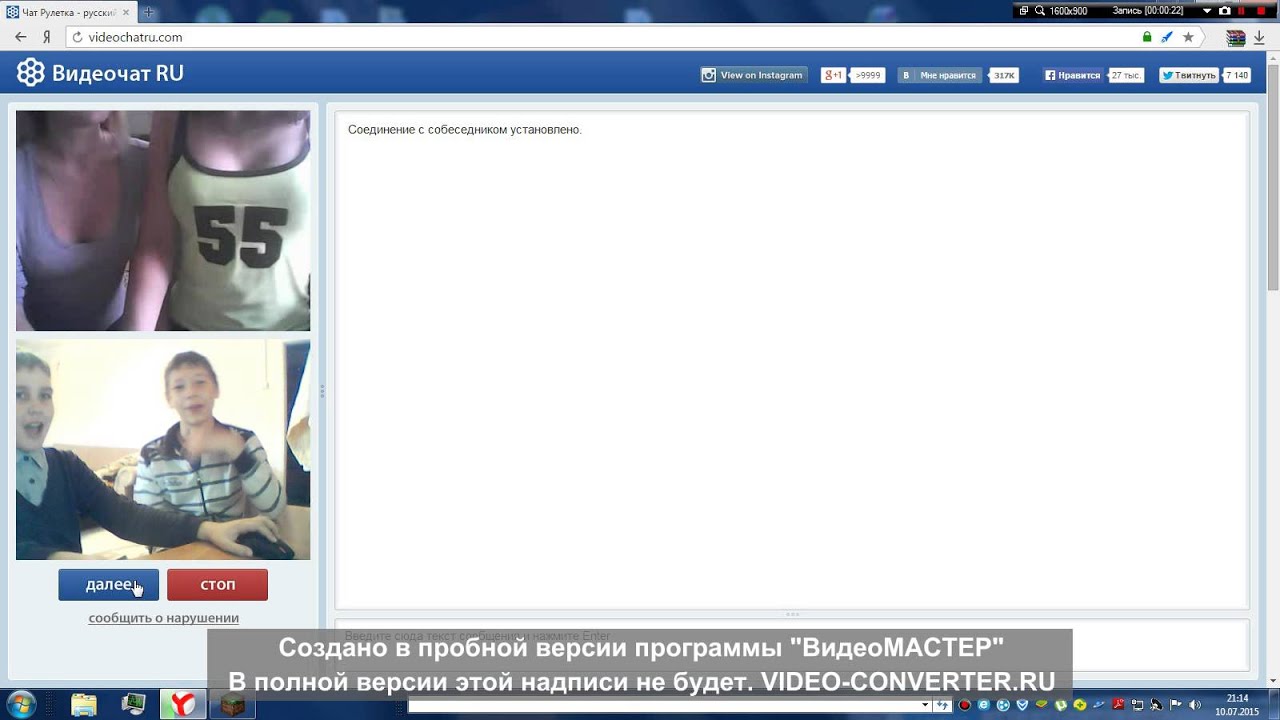Click the Соединение с собеседником установлено message
The image size is (1280, 720).
pyautogui.click(x=464, y=130)
